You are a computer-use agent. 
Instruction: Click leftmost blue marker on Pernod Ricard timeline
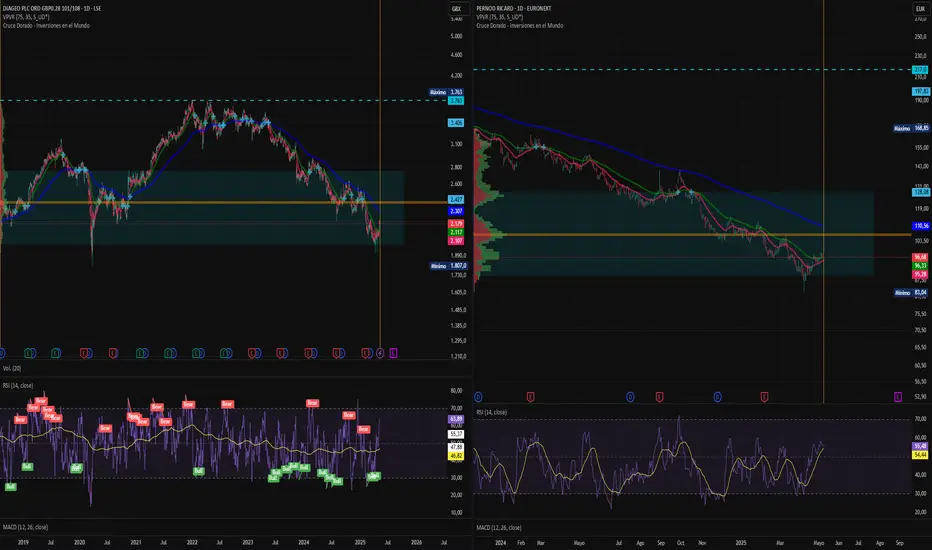(x=479, y=396)
